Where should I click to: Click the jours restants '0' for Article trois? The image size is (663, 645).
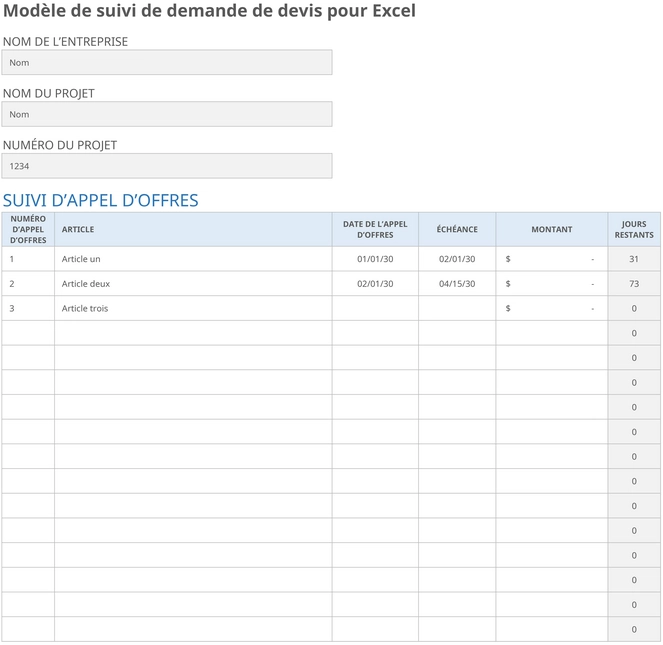(x=634, y=308)
